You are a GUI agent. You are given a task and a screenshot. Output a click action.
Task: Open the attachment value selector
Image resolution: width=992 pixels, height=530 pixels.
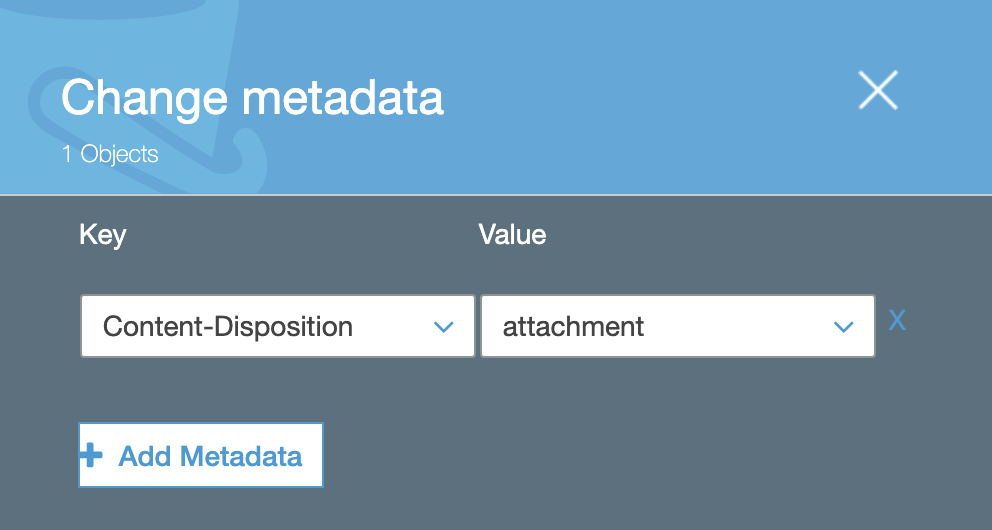(x=678, y=326)
